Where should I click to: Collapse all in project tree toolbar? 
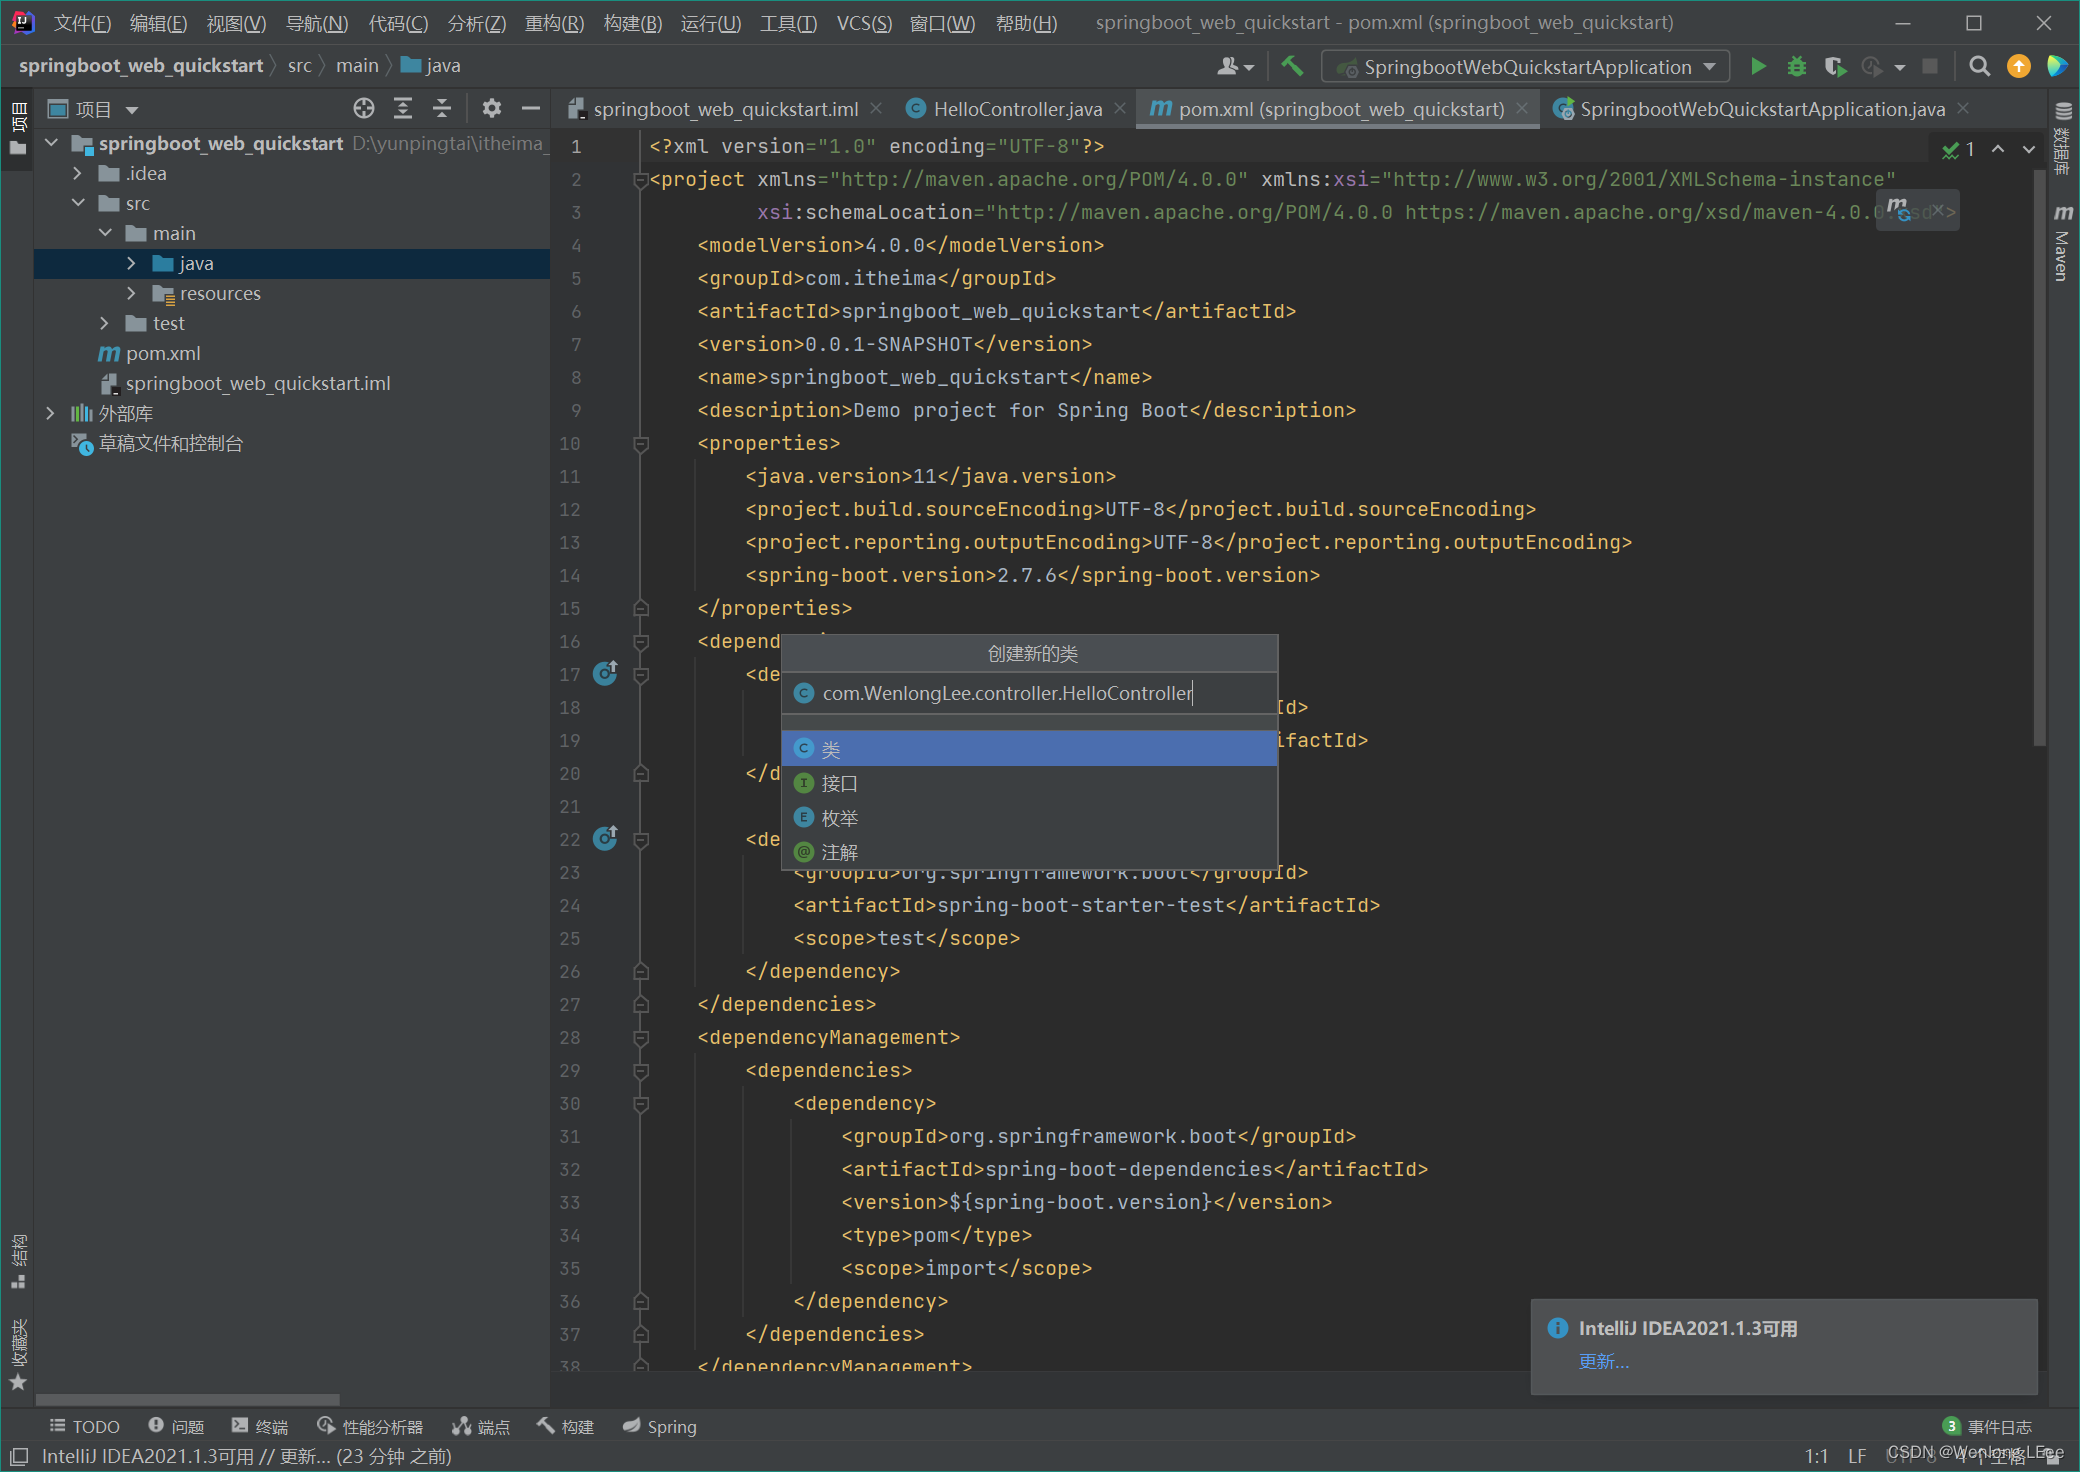point(442,108)
